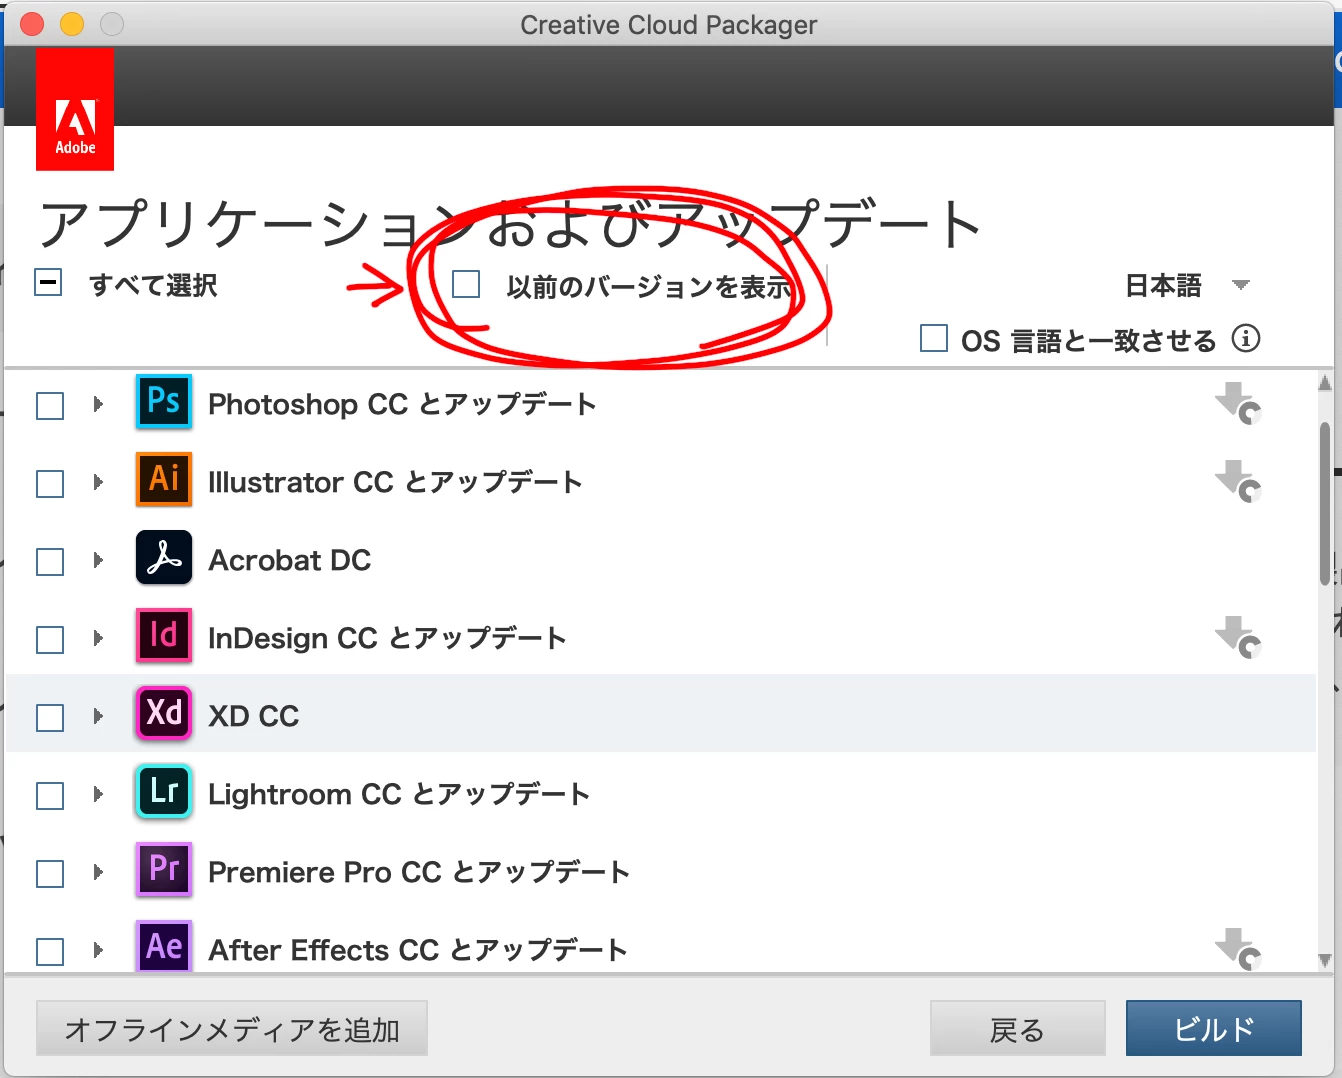Viewport: 1342px width, 1078px height.
Task: Check the Acrobat DC checkbox
Action: (x=50, y=562)
